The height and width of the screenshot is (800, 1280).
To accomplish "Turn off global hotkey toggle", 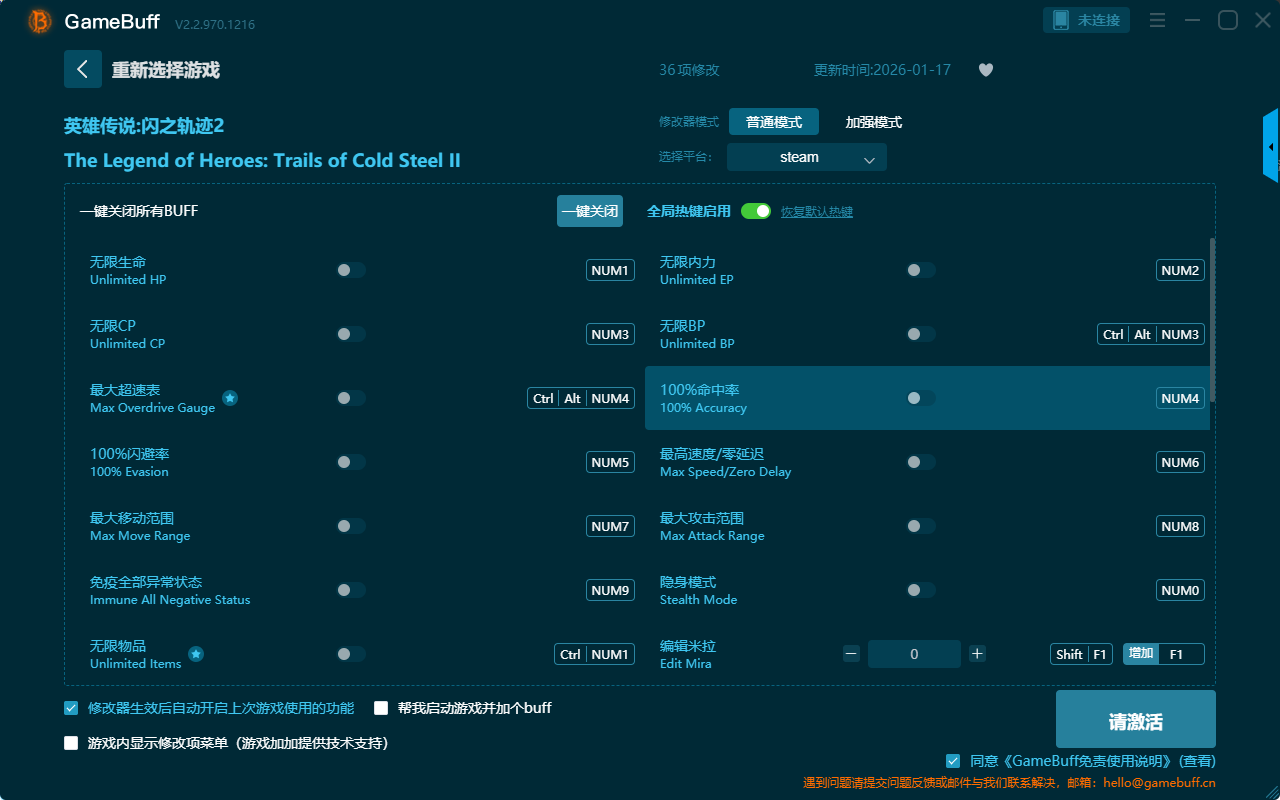I will (x=755, y=211).
